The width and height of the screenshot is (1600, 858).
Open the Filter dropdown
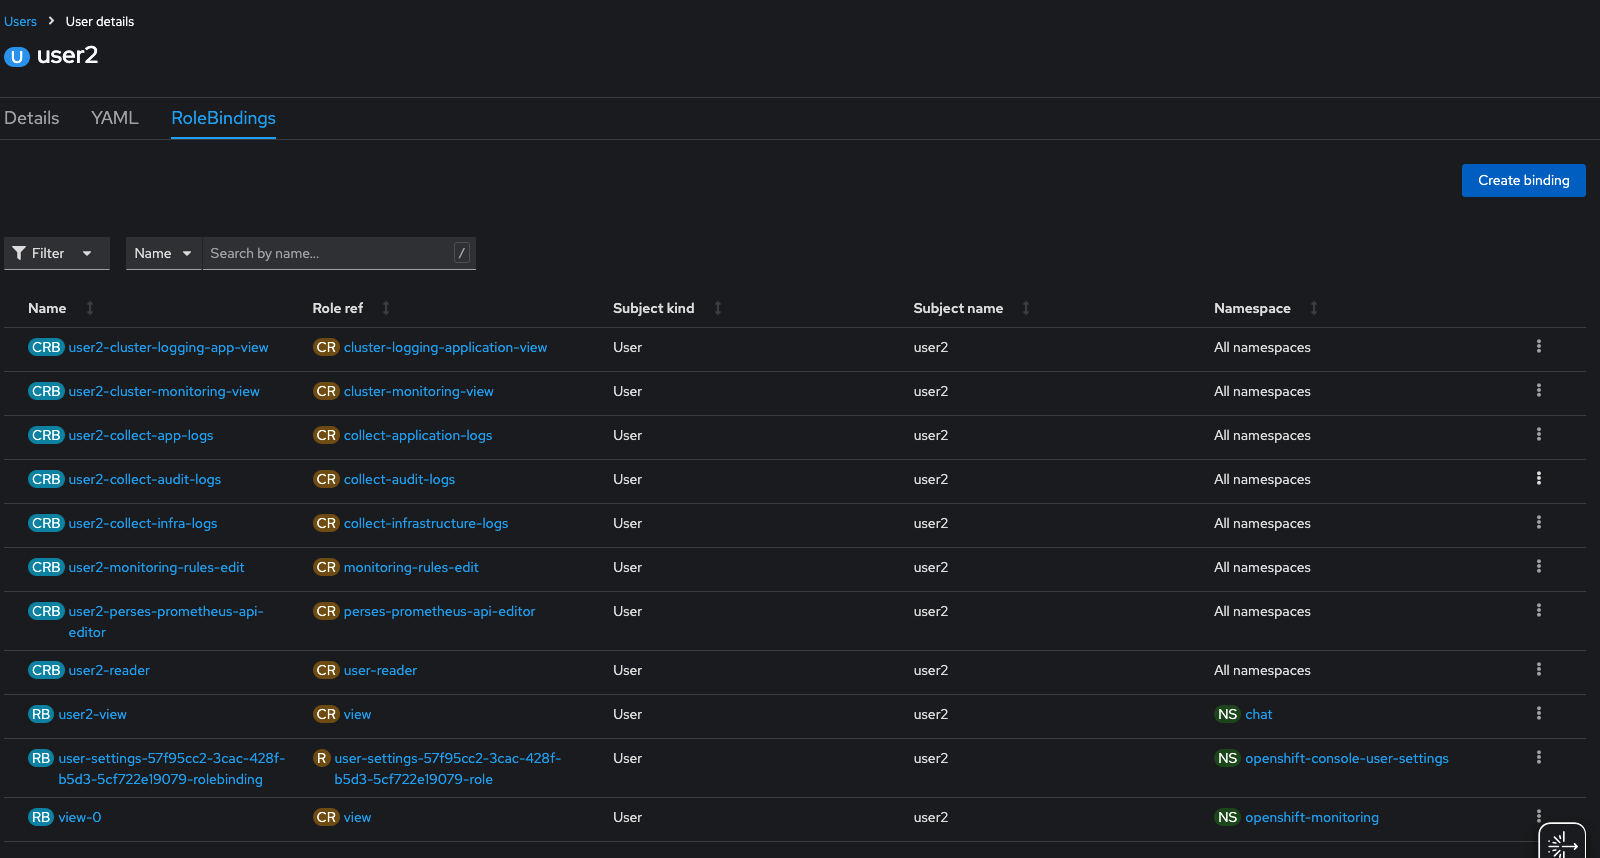tap(56, 254)
